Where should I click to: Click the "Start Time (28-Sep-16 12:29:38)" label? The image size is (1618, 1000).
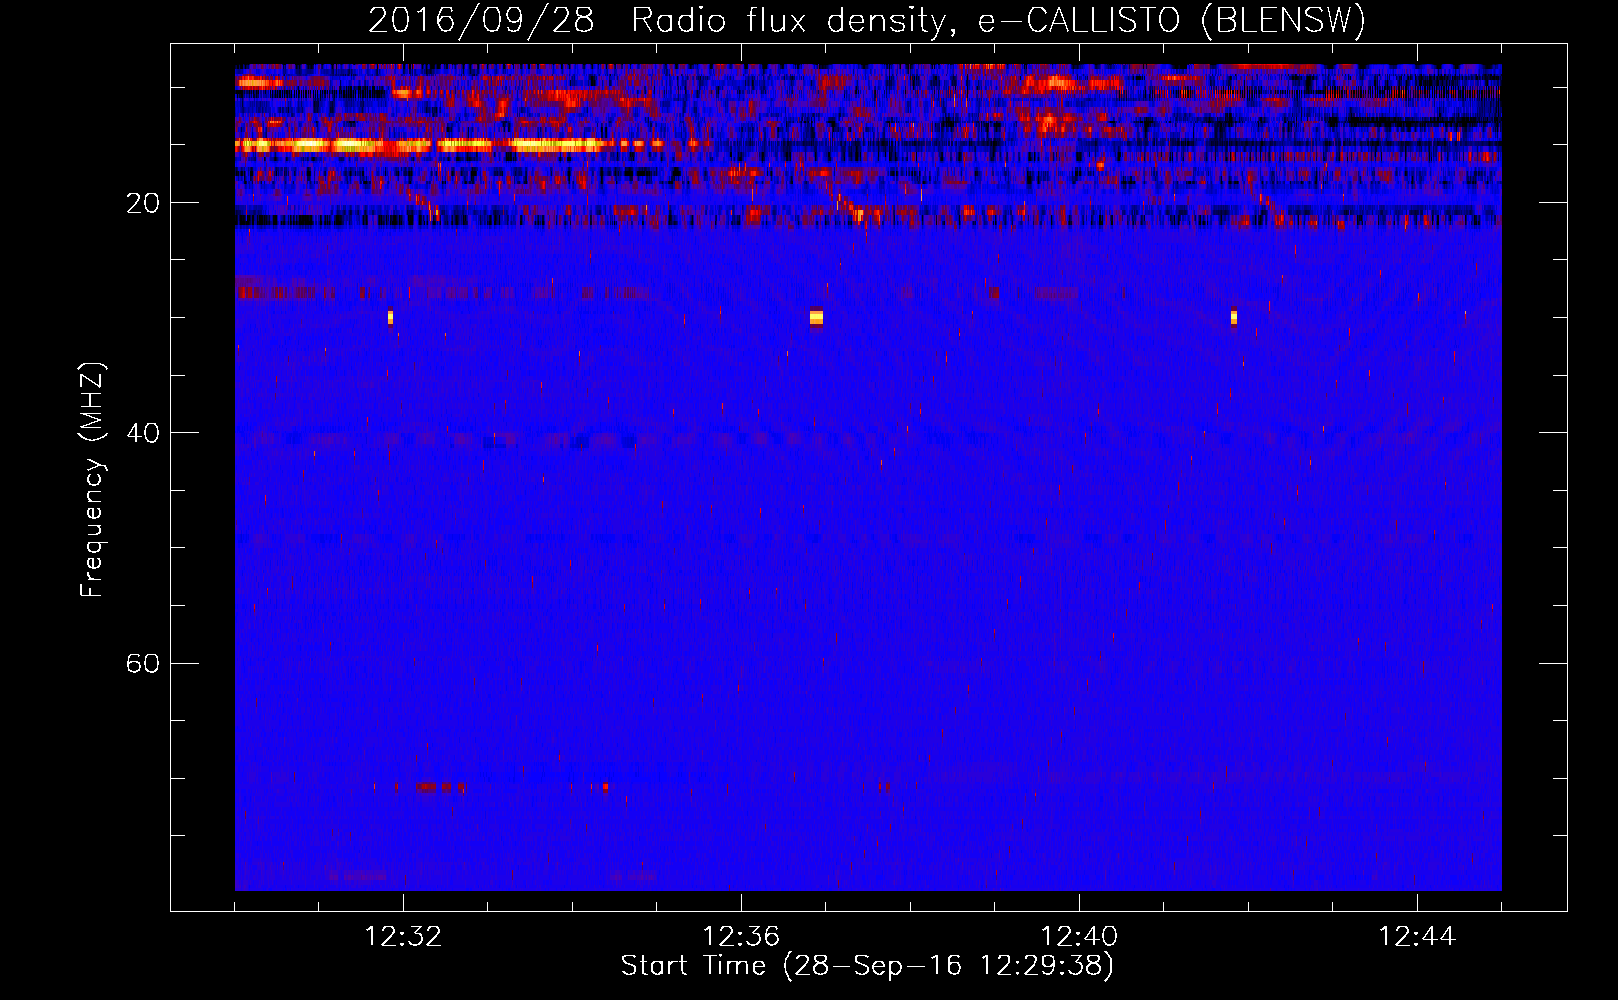click(x=867, y=966)
